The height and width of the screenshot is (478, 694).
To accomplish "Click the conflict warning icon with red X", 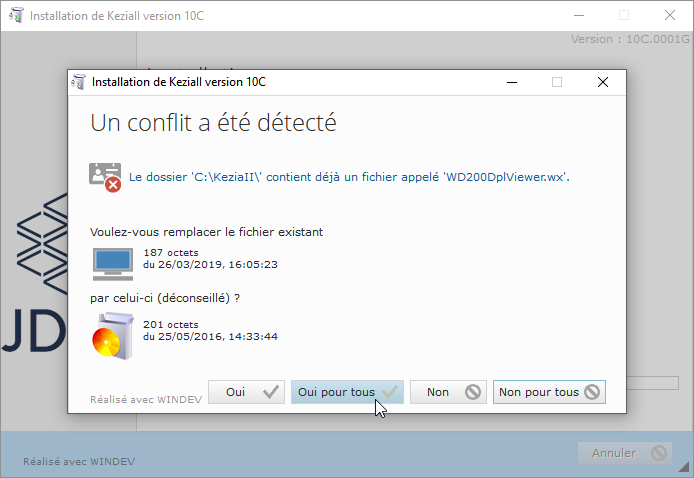I will click(105, 177).
